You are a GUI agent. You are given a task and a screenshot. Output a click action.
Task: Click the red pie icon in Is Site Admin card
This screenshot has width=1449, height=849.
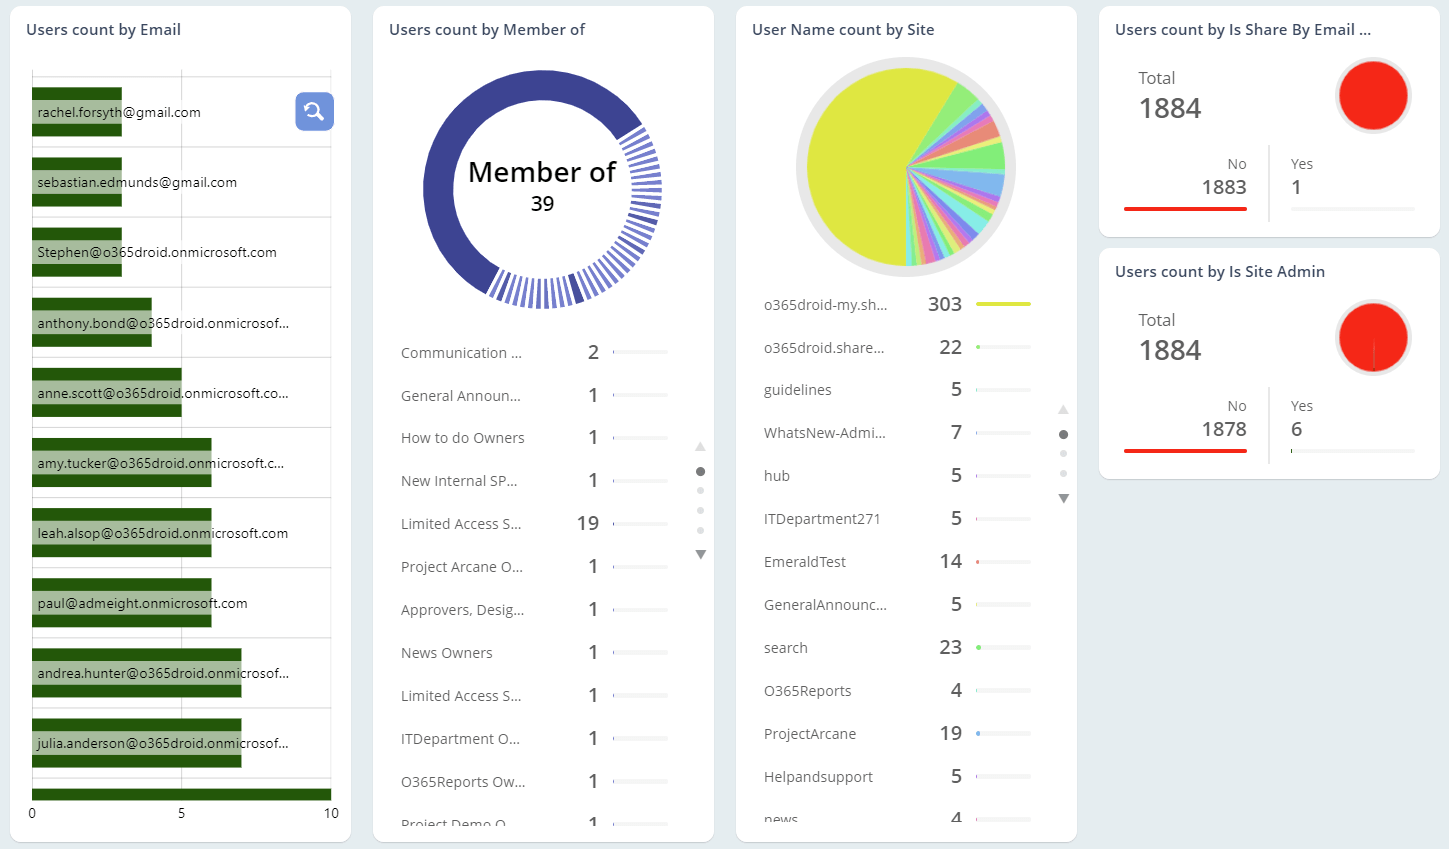[1372, 338]
